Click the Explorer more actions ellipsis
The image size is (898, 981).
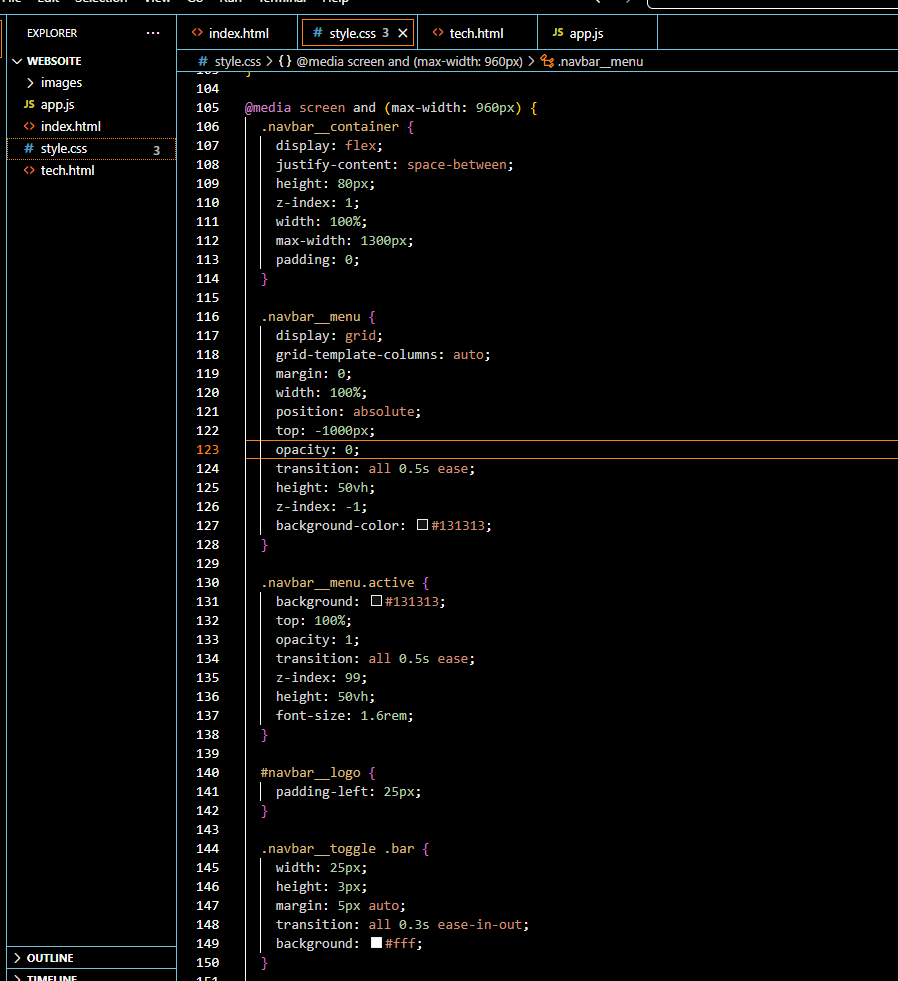click(152, 33)
